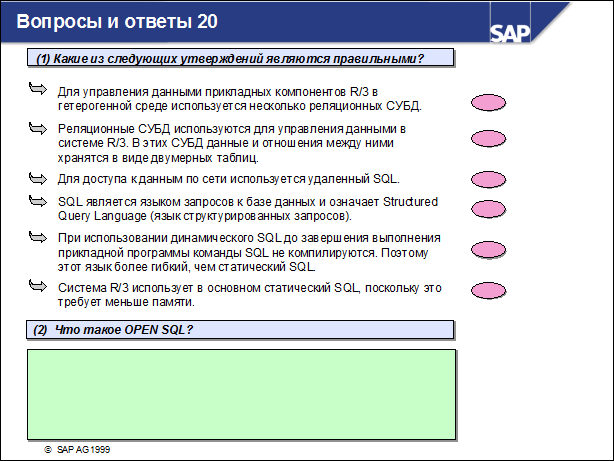Click statement text about dynamic SQL flexibility
Image resolution: width=614 pixels, height=461 pixels.
[248, 252]
